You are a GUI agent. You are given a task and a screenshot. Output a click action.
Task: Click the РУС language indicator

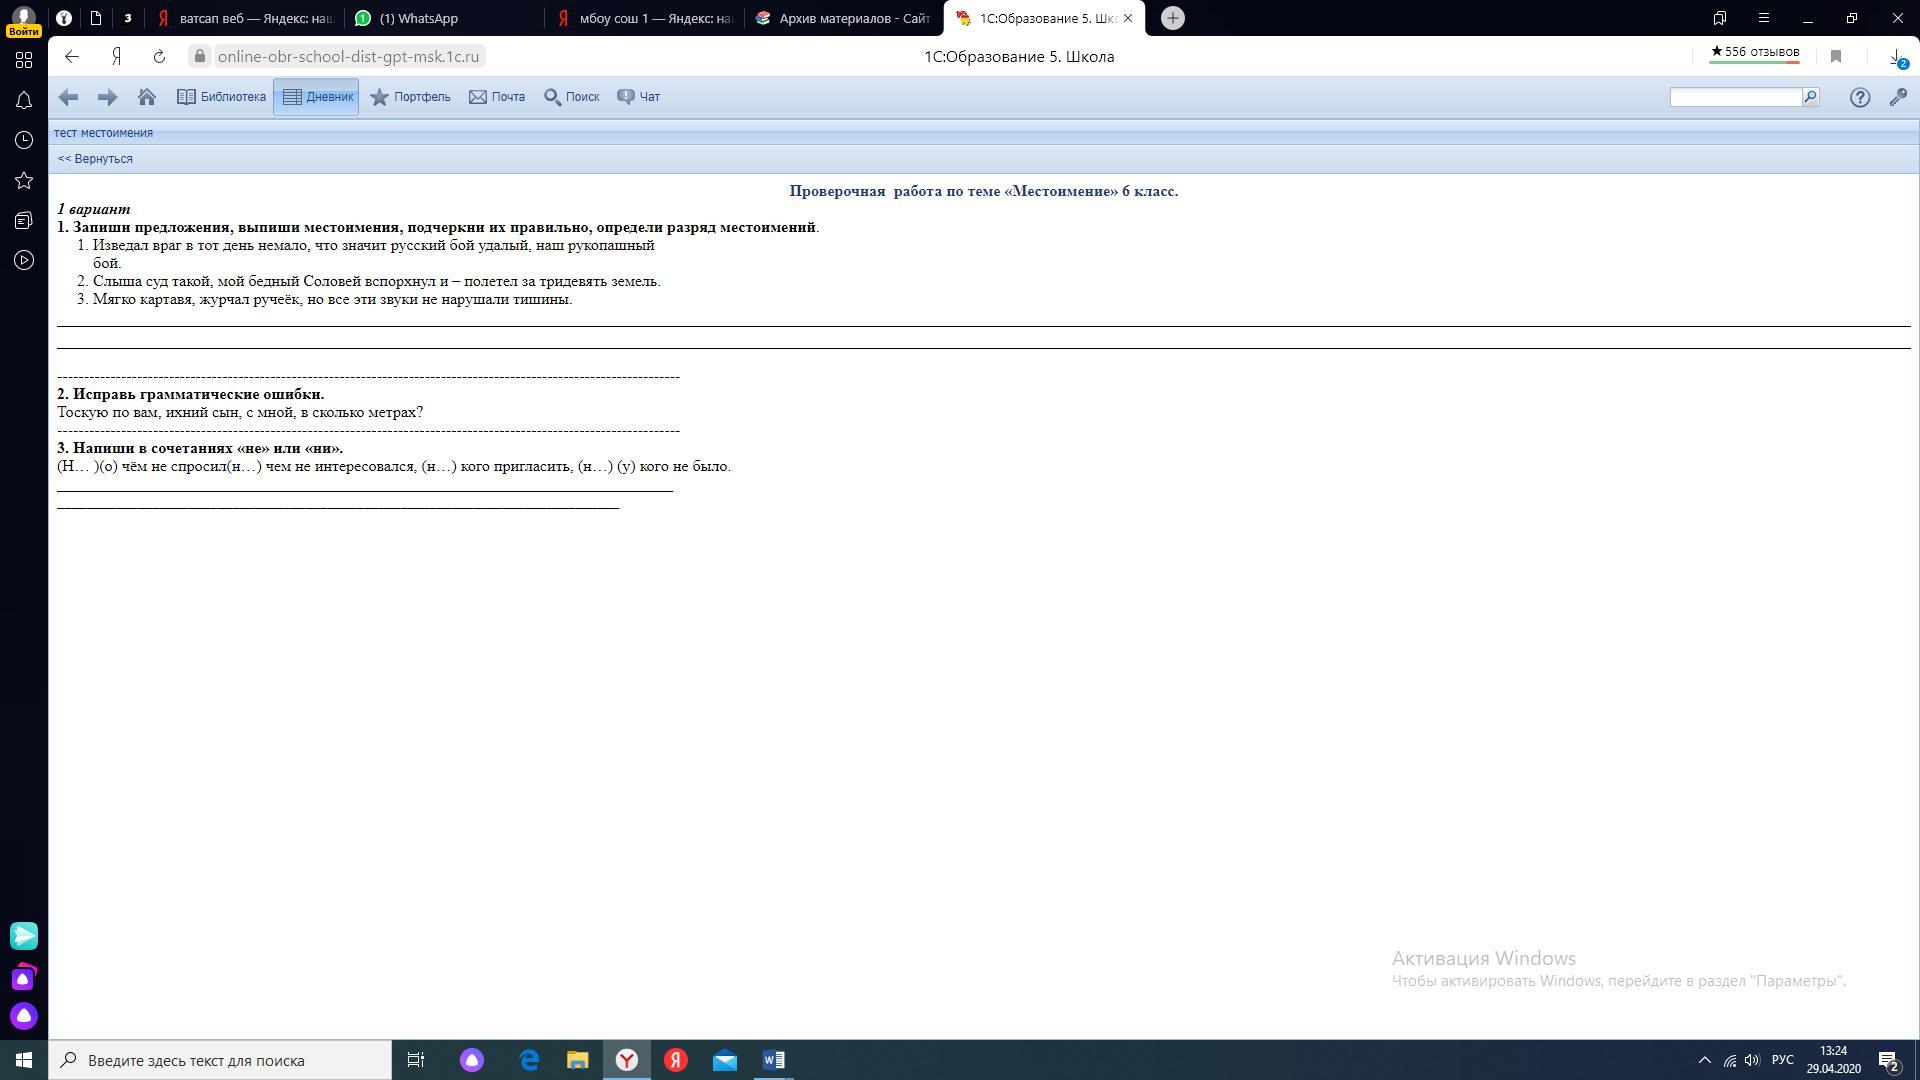coord(1782,1060)
